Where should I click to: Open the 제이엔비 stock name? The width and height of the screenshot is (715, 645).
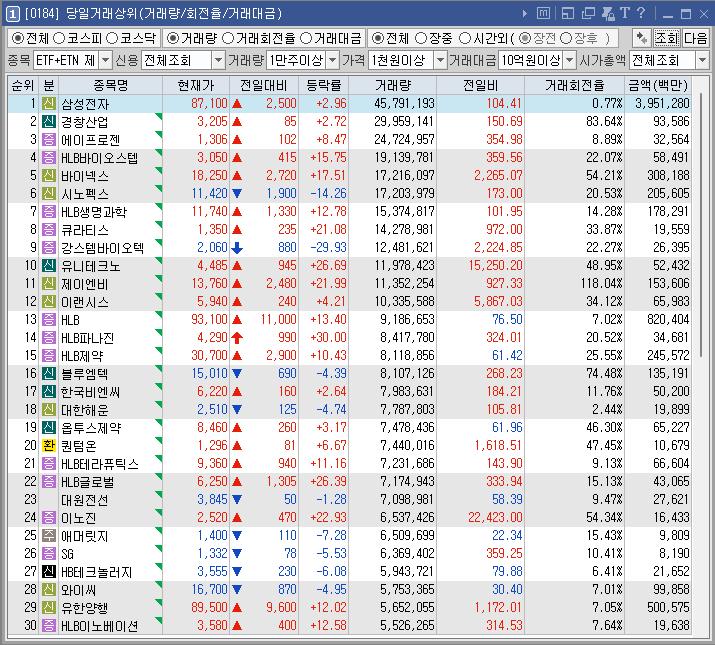[x=85, y=284]
